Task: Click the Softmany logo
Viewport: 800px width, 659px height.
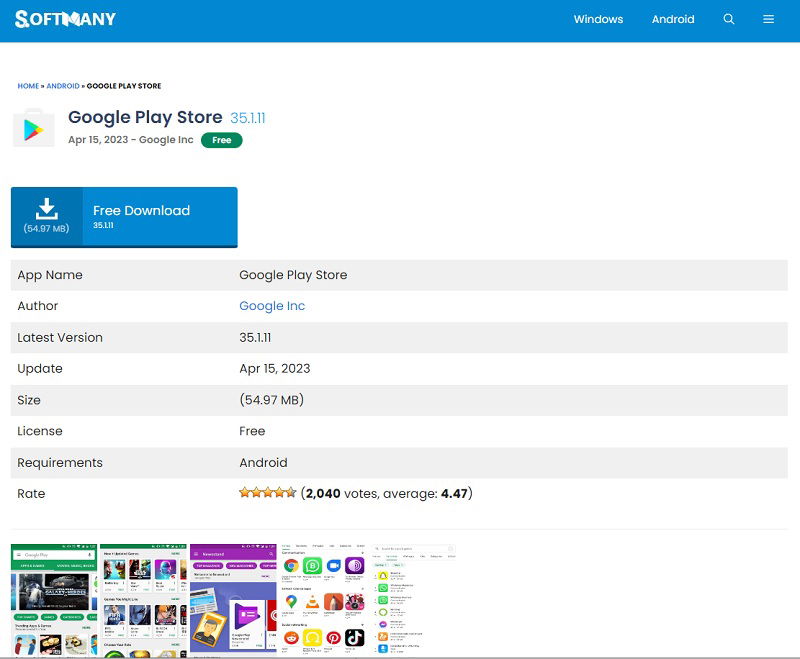Action: point(65,19)
